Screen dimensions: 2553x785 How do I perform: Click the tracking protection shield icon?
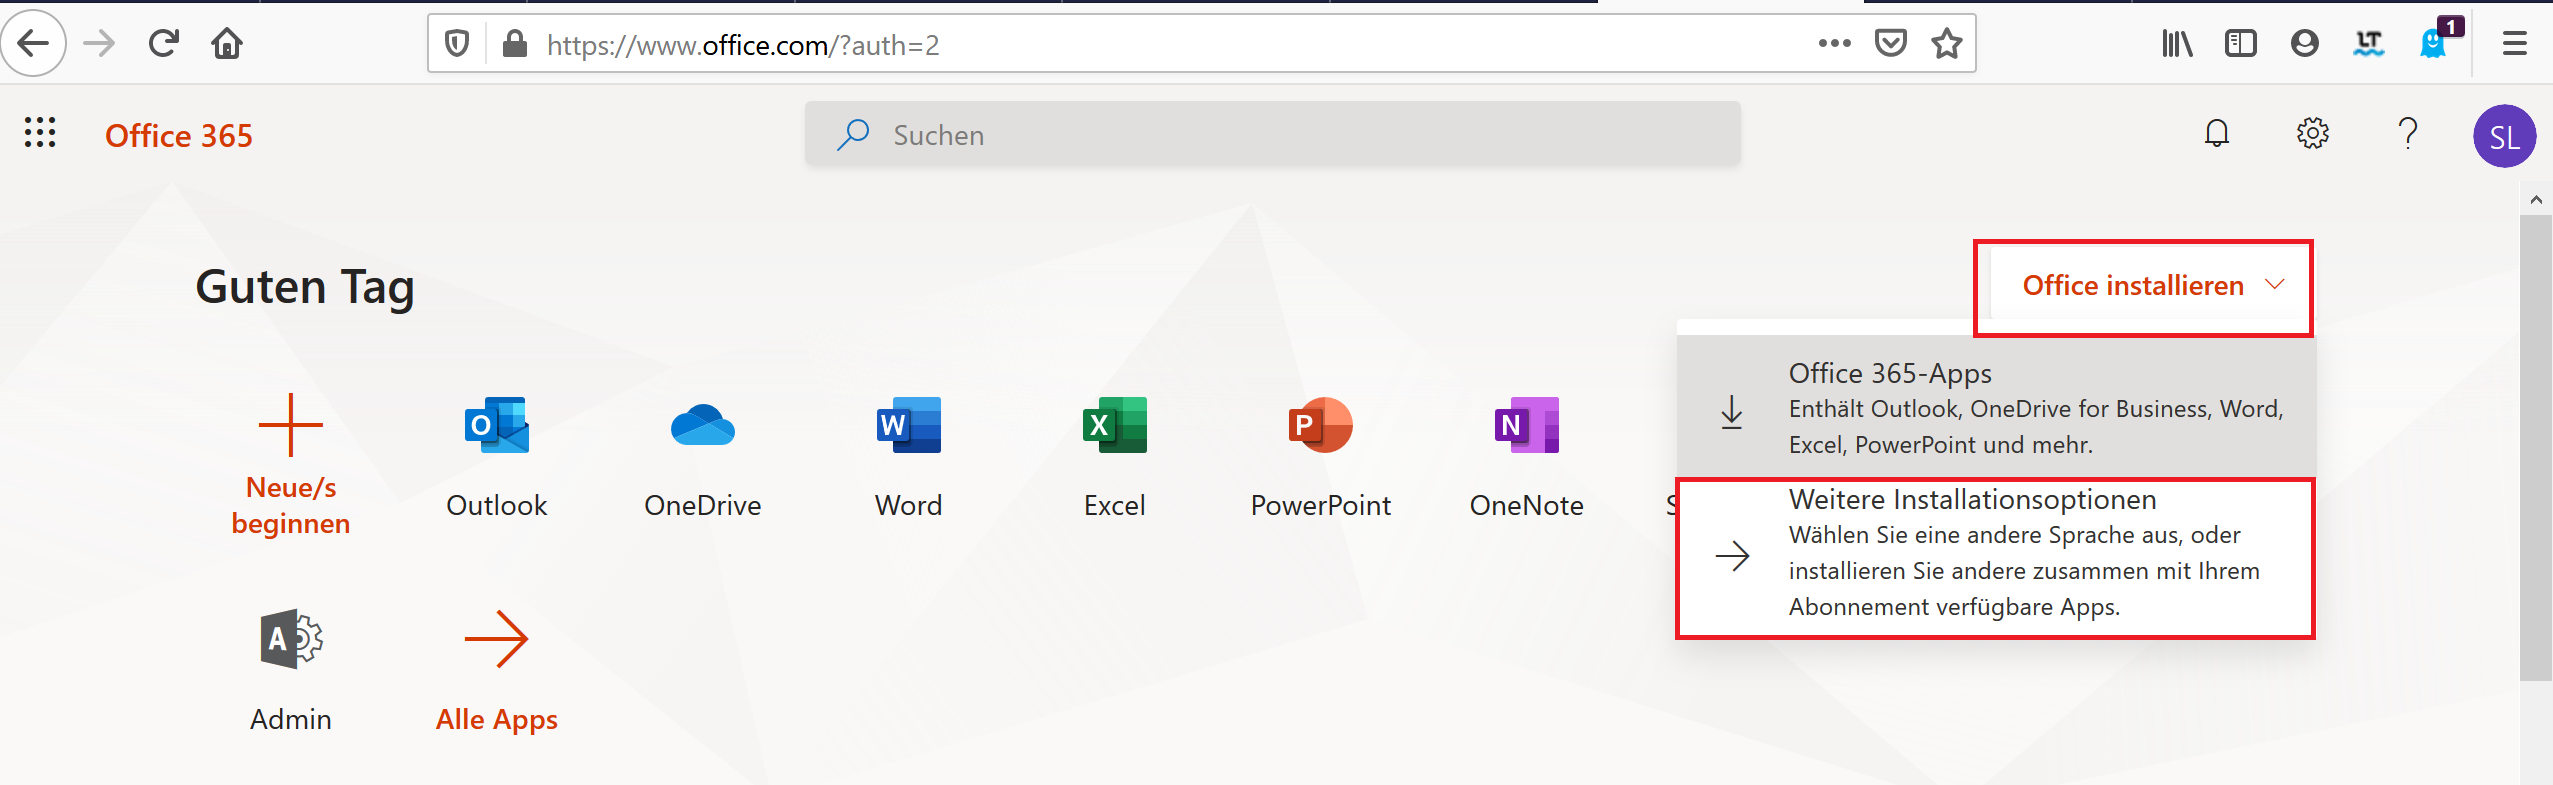(x=457, y=44)
